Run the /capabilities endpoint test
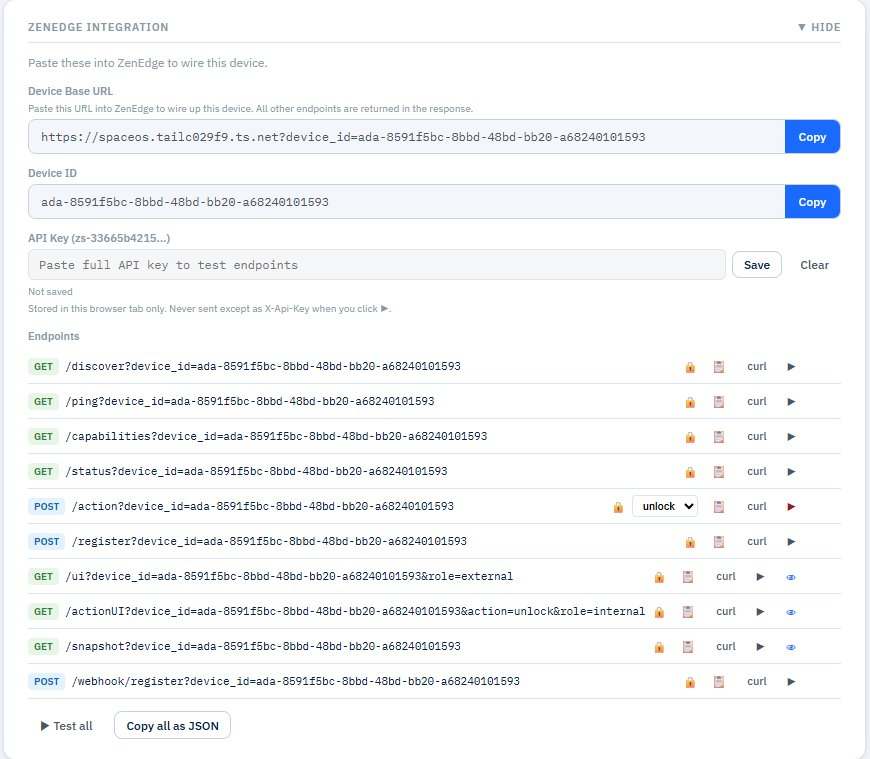This screenshot has width=870, height=759. pos(791,437)
